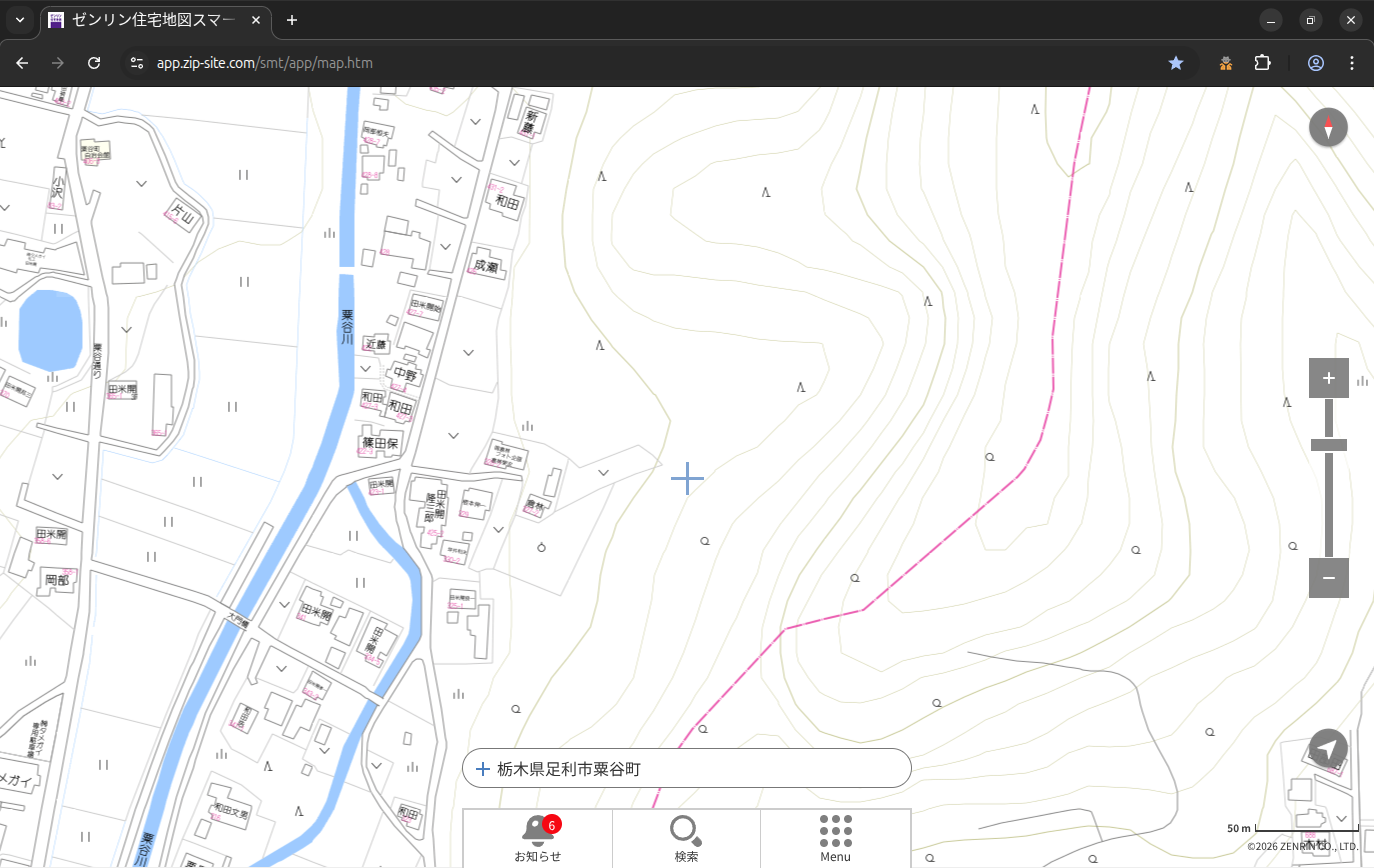Image resolution: width=1374 pixels, height=868 pixels.
Task: Open the 検索 search magnifier
Action: [x=686, y=837]
